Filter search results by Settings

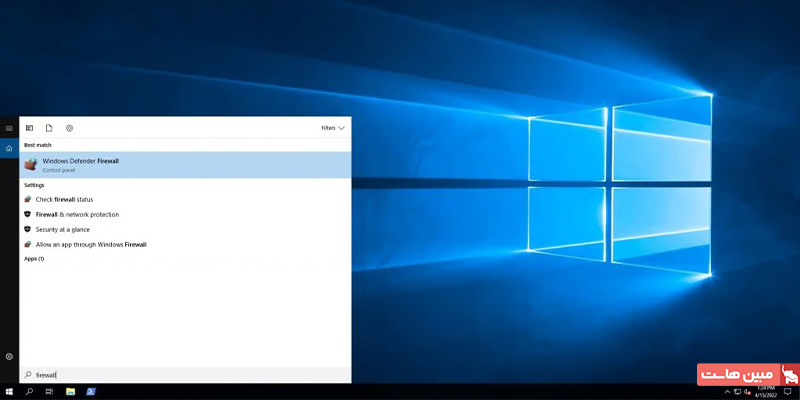tap(69, 128)
